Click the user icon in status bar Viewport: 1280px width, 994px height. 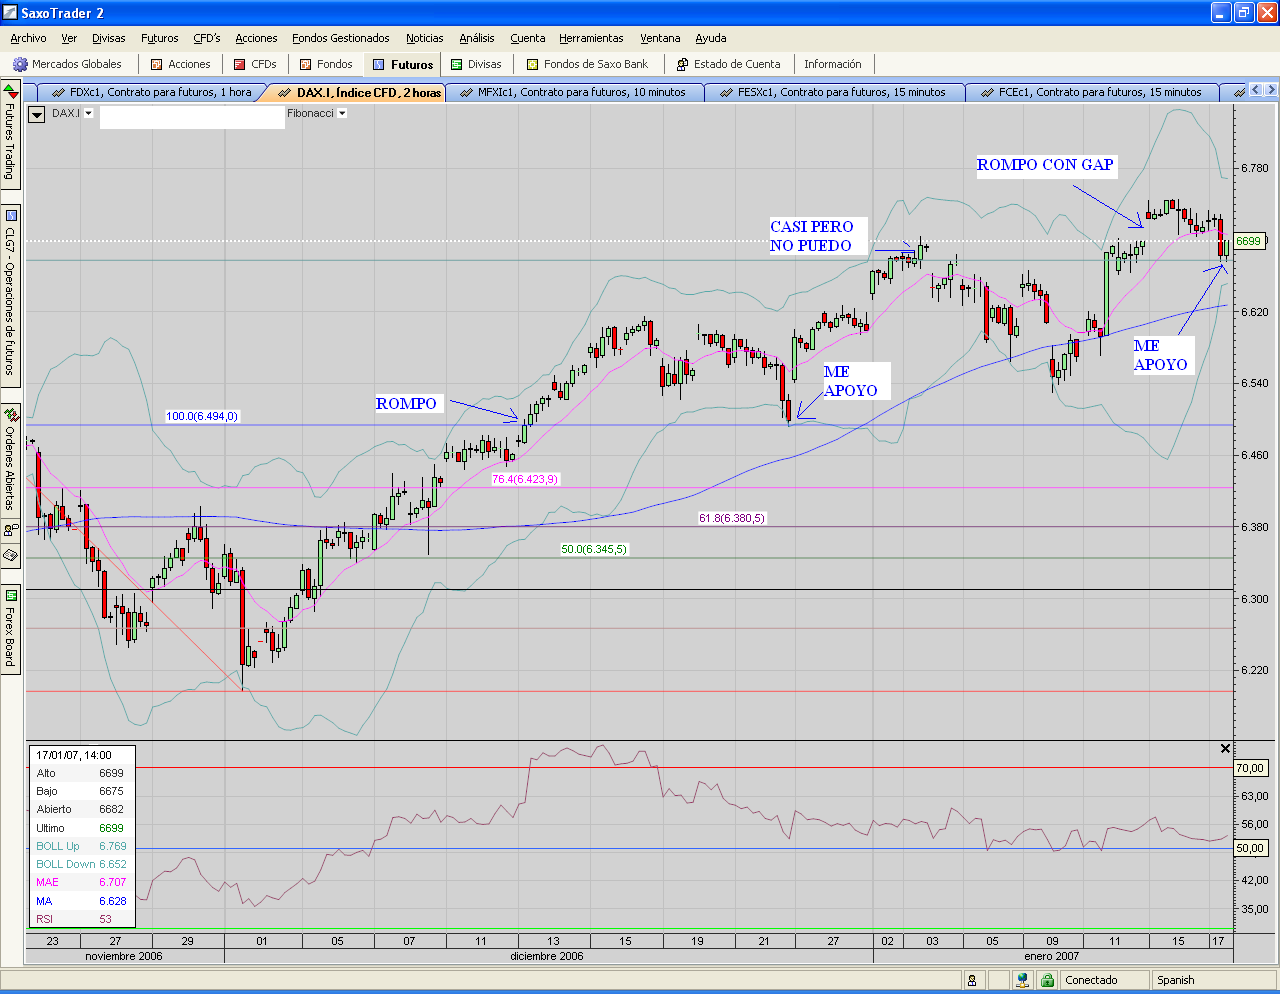[971, 980]
